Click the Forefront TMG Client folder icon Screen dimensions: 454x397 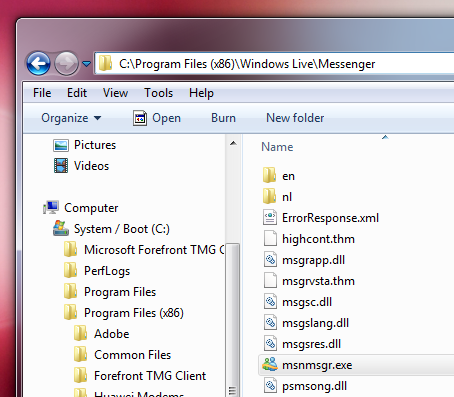81,375
